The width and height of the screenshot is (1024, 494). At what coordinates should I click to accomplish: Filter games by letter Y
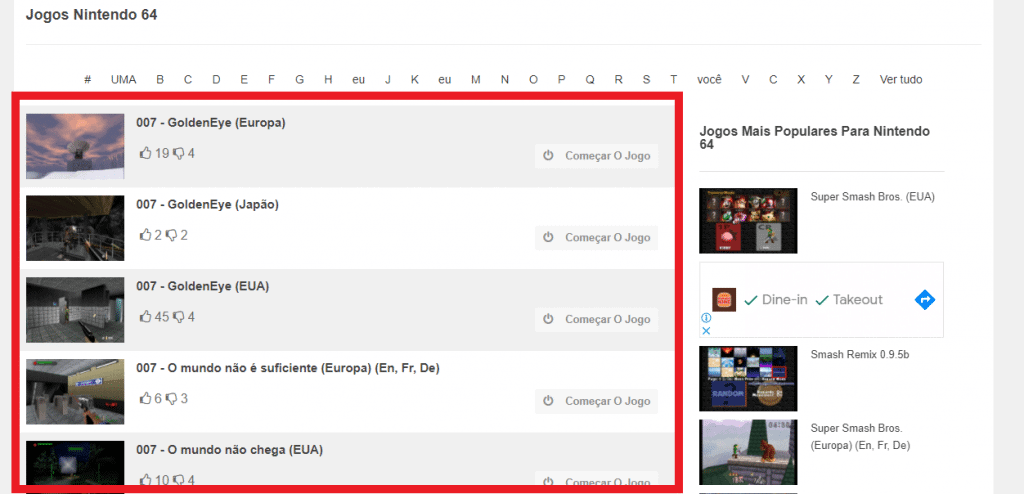point(829,80)
